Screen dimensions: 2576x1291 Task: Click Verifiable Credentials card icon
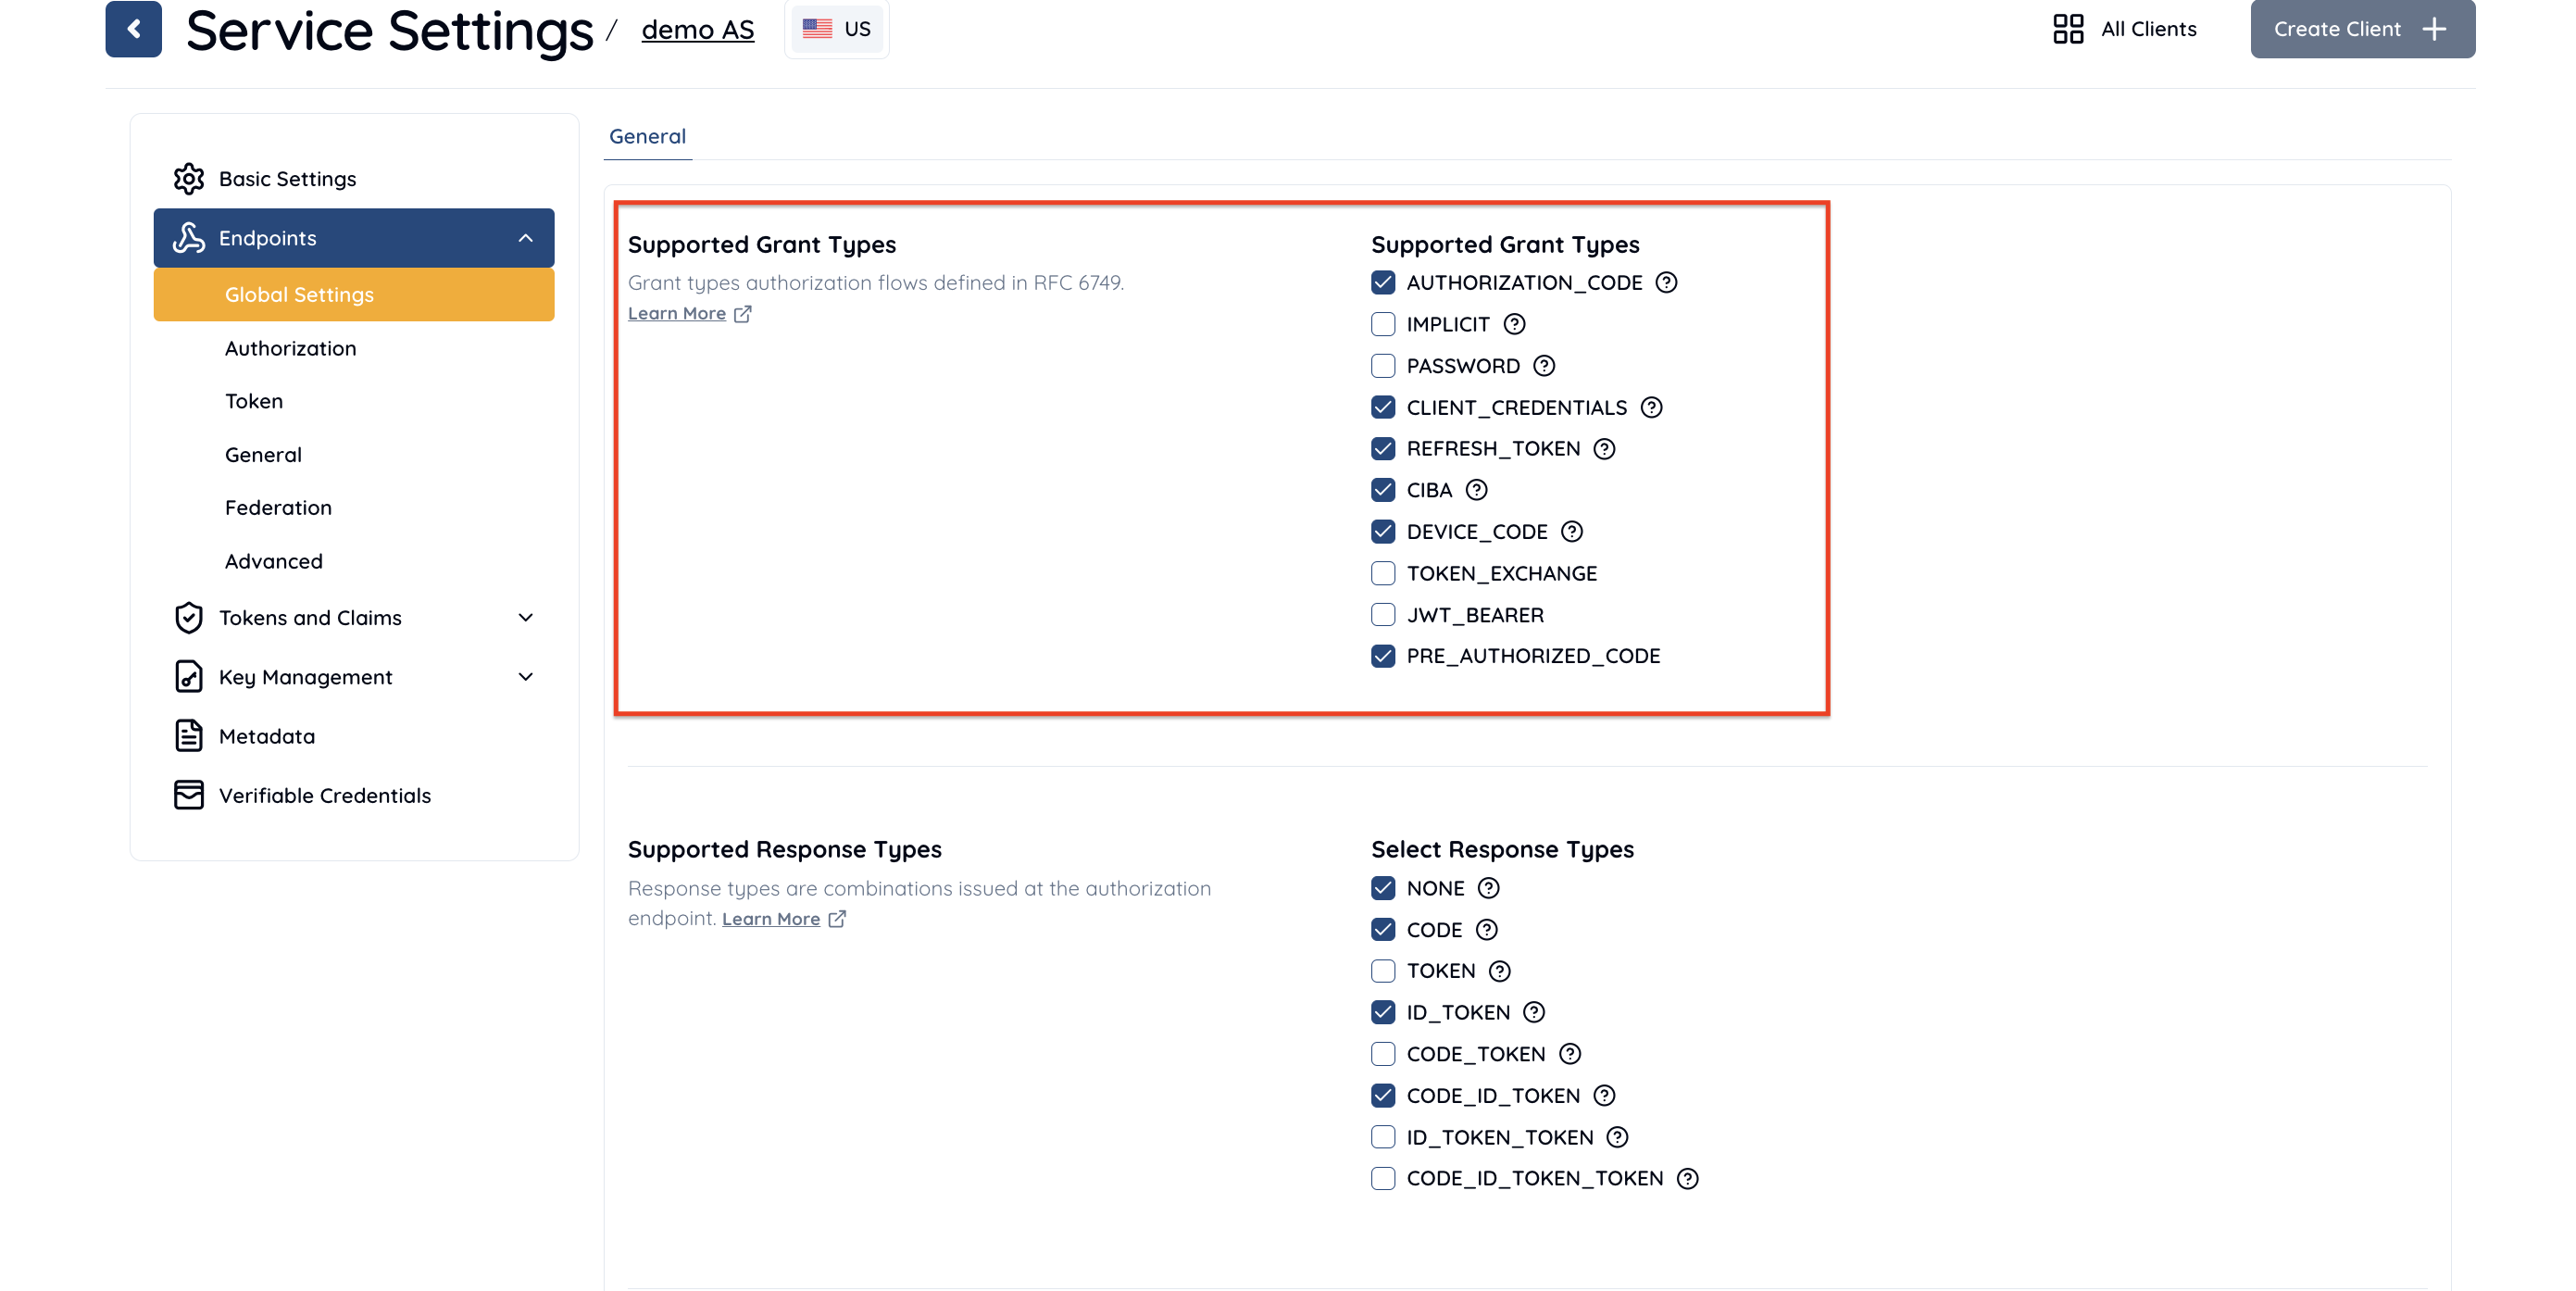click(x=188, y=795)
